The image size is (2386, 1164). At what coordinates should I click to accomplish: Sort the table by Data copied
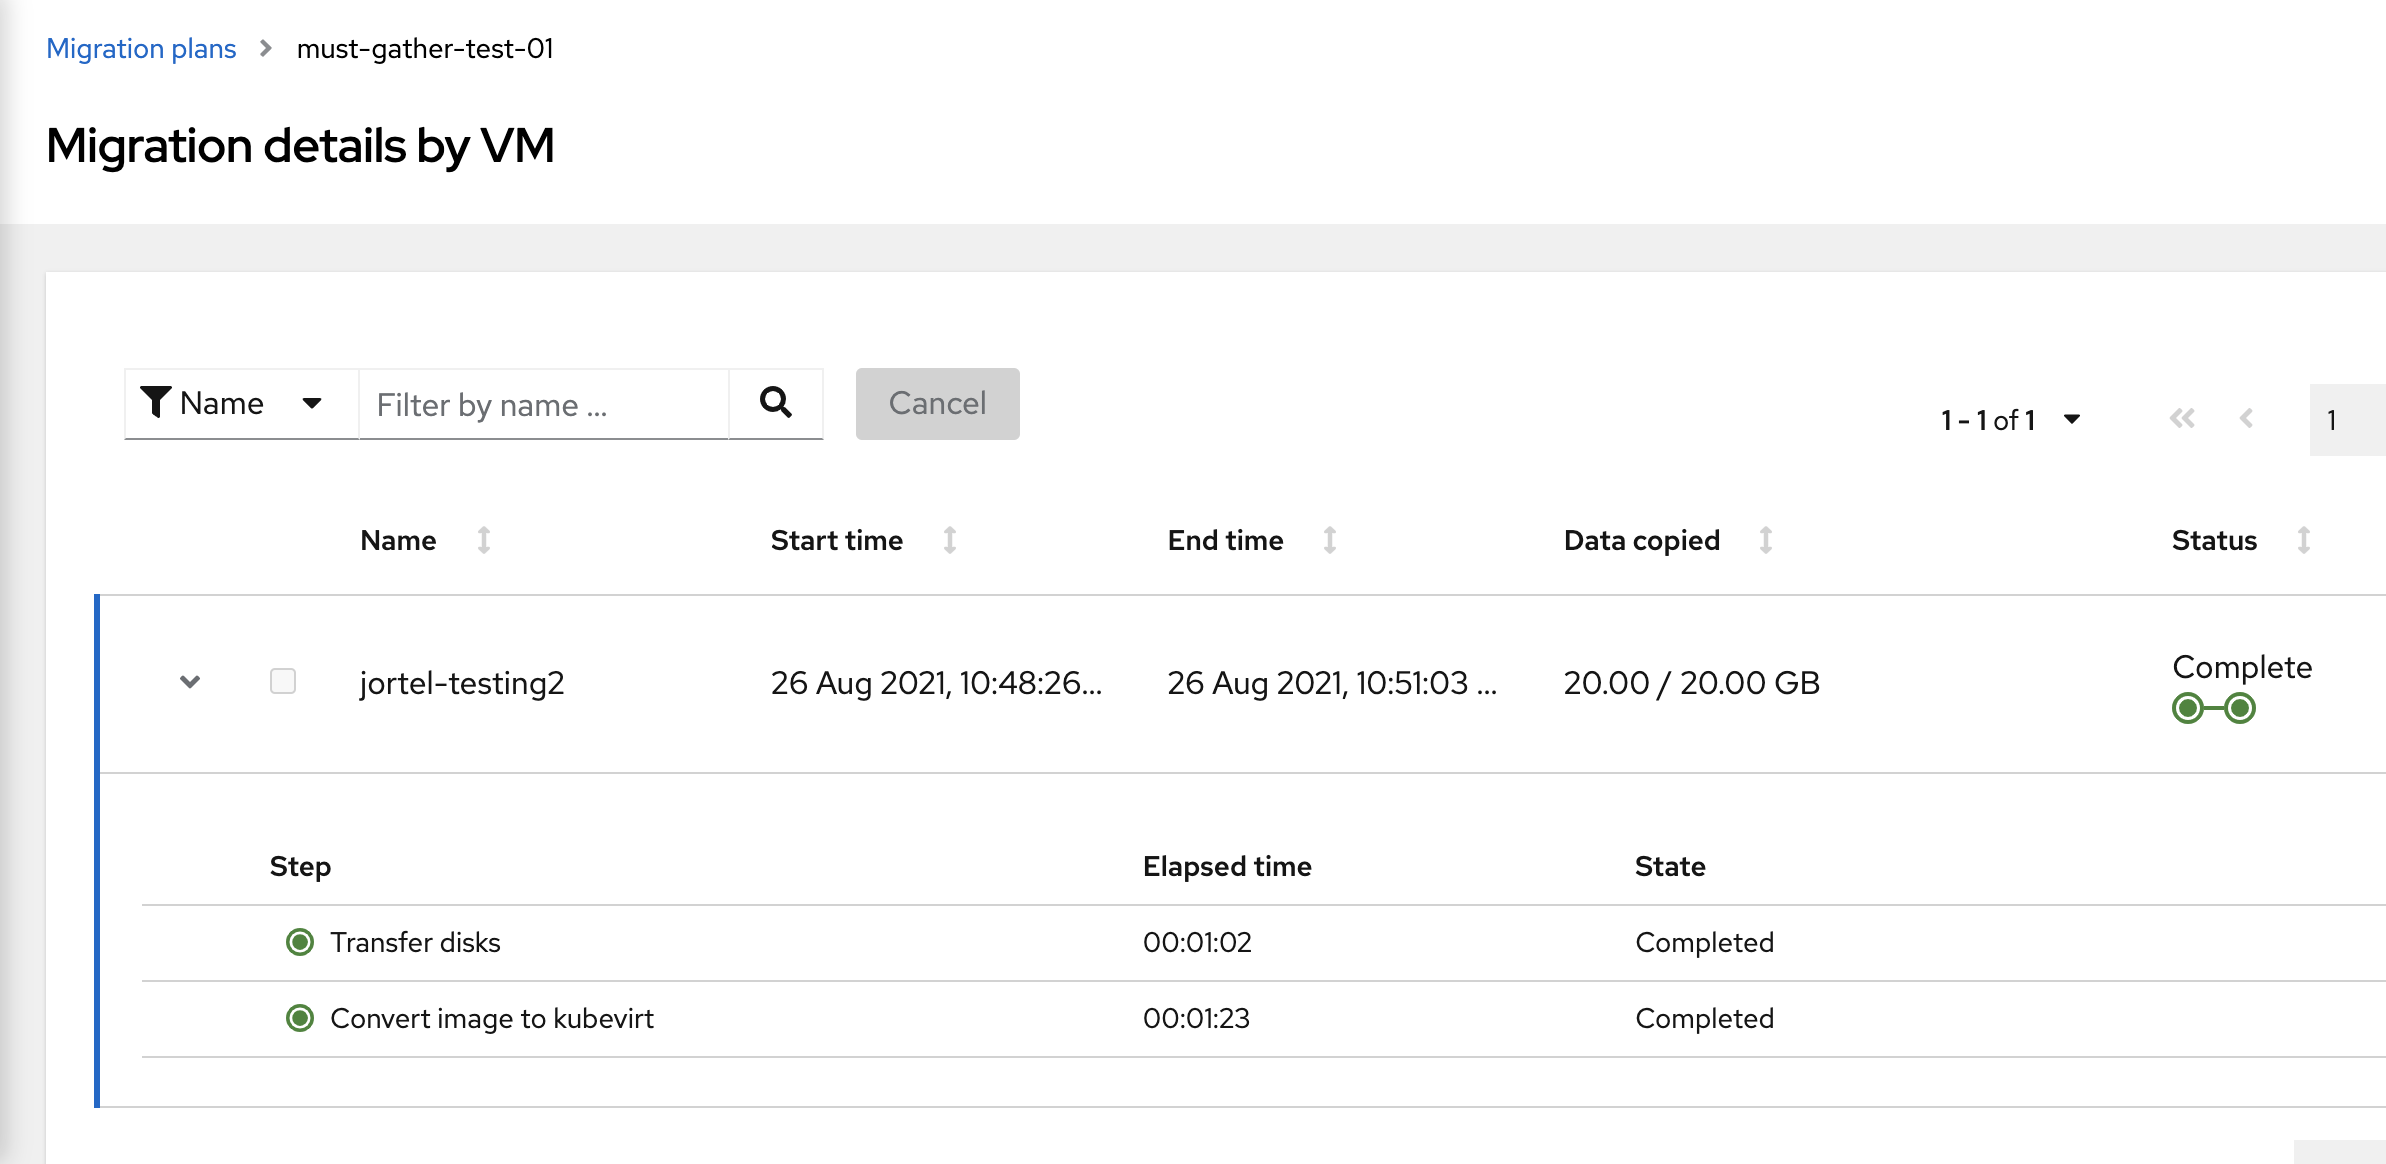tap(1766, 540)
